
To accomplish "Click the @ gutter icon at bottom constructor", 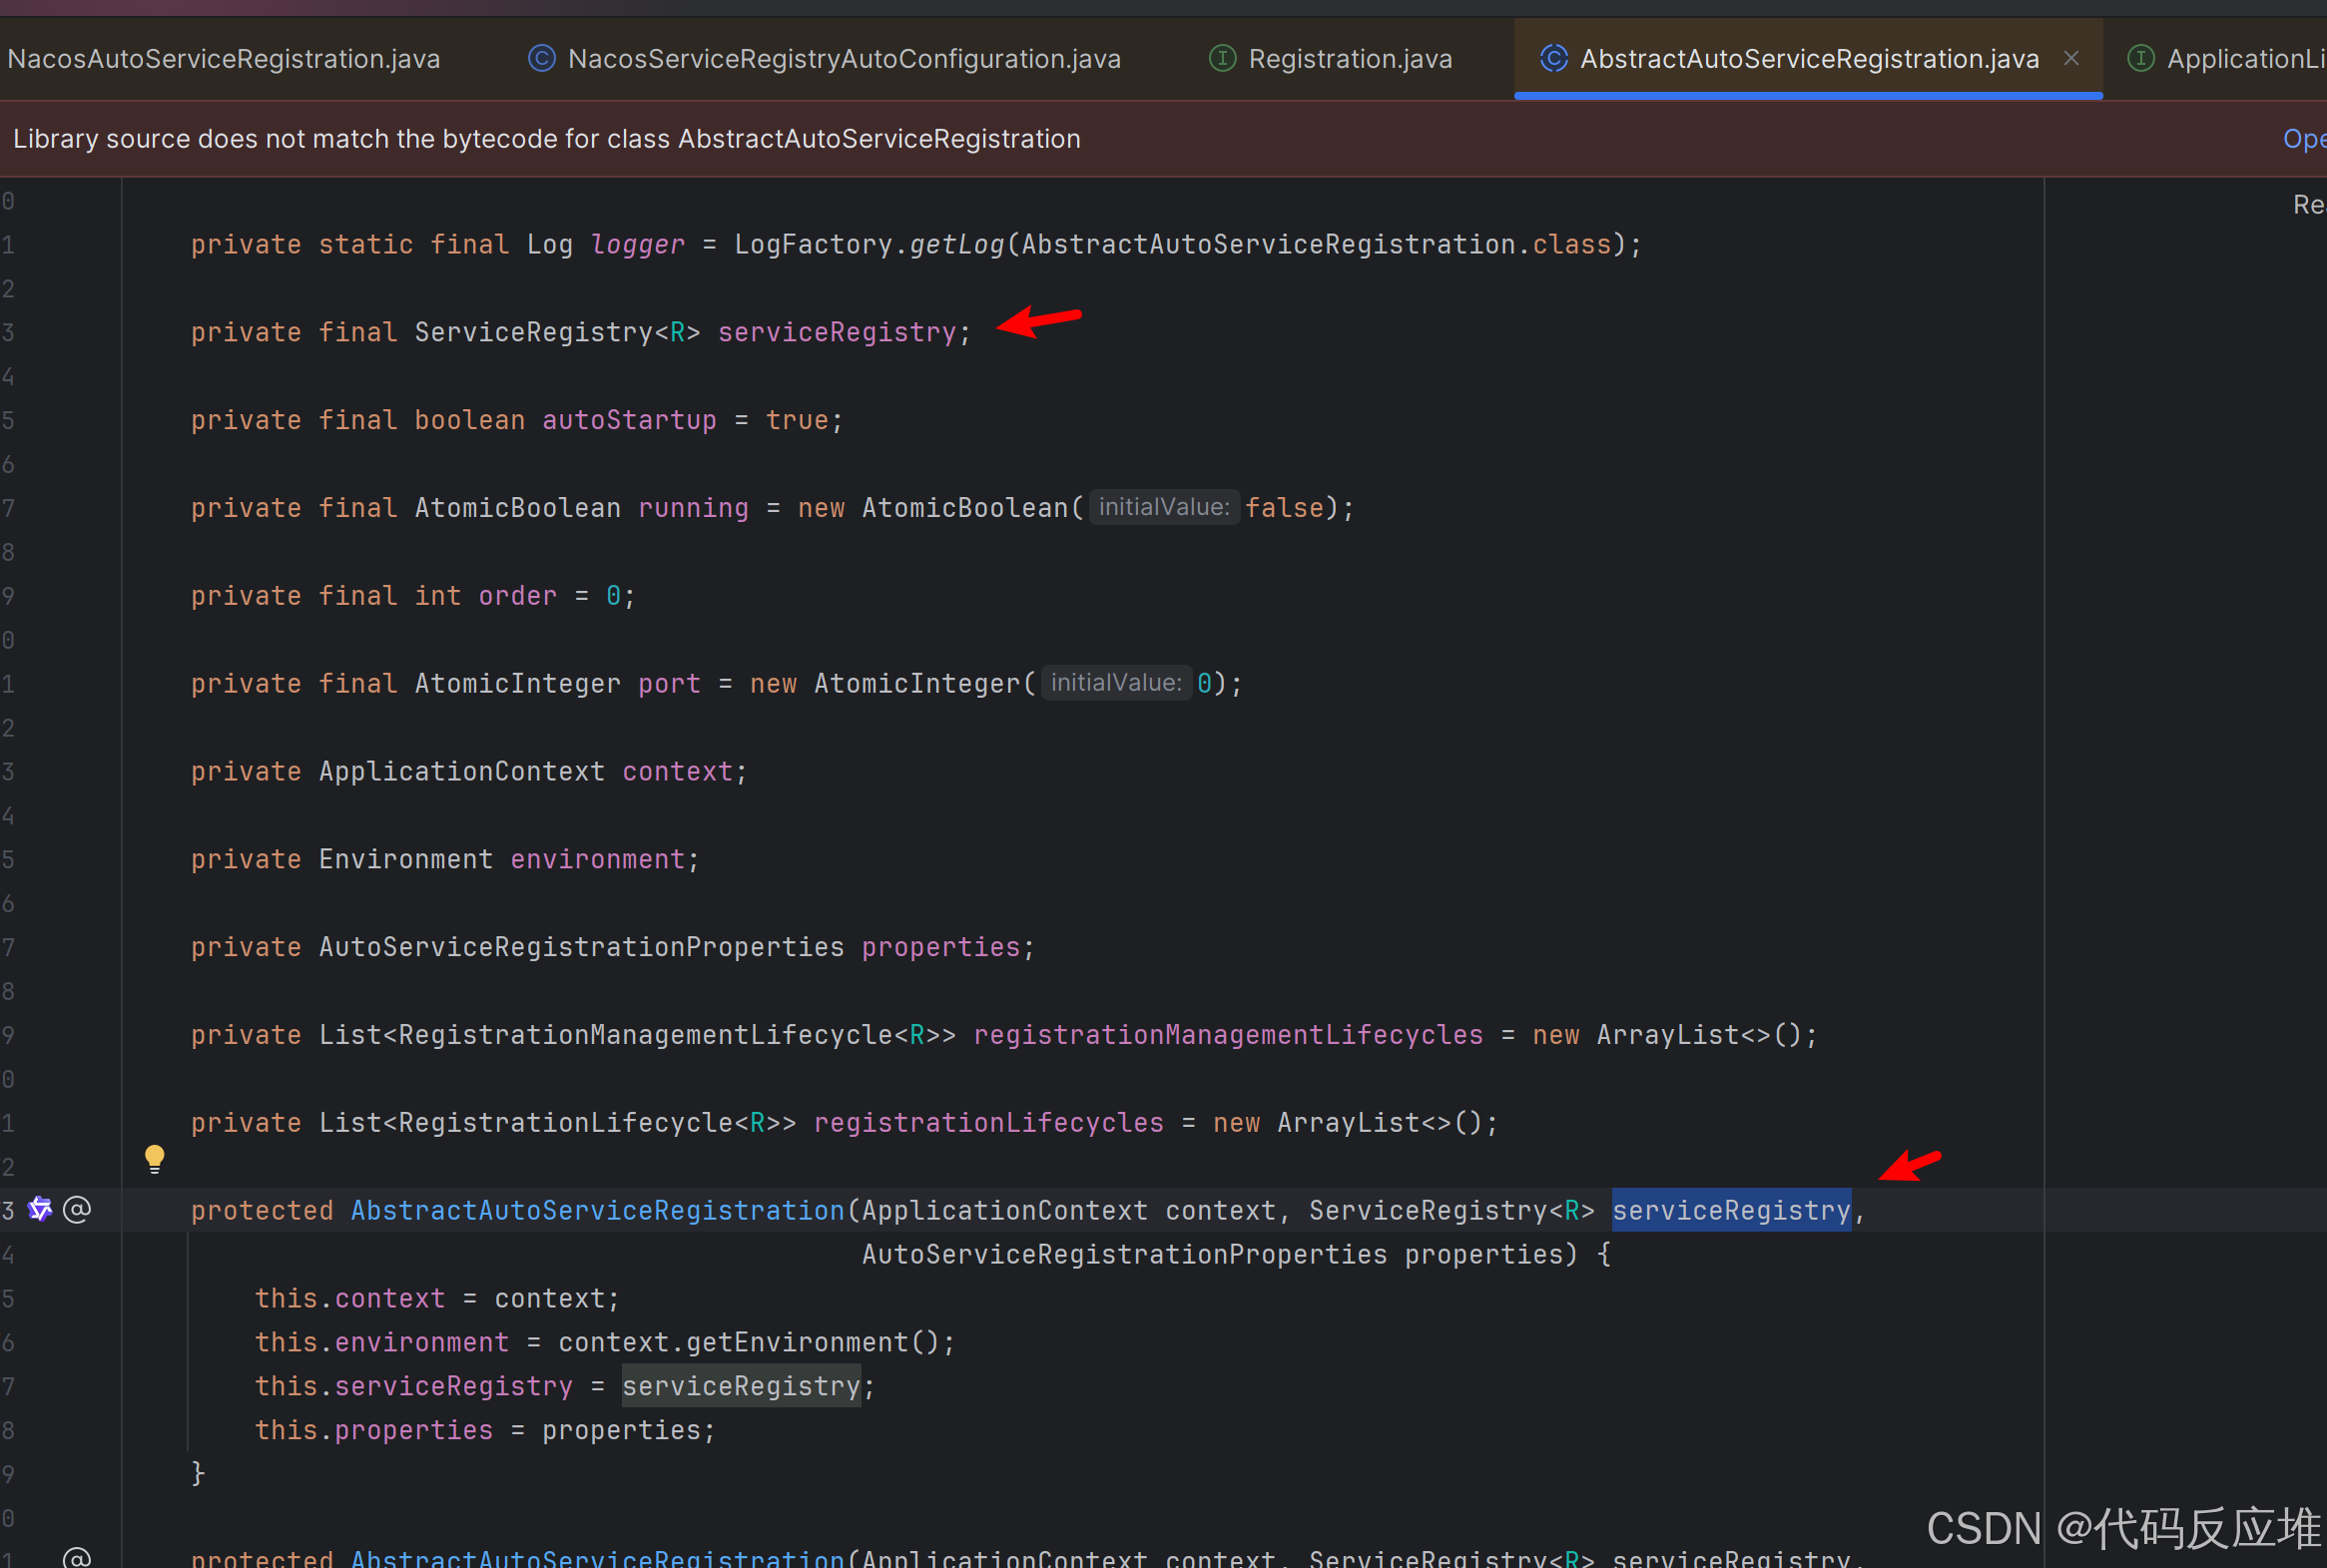I will tap(77, 1557).
